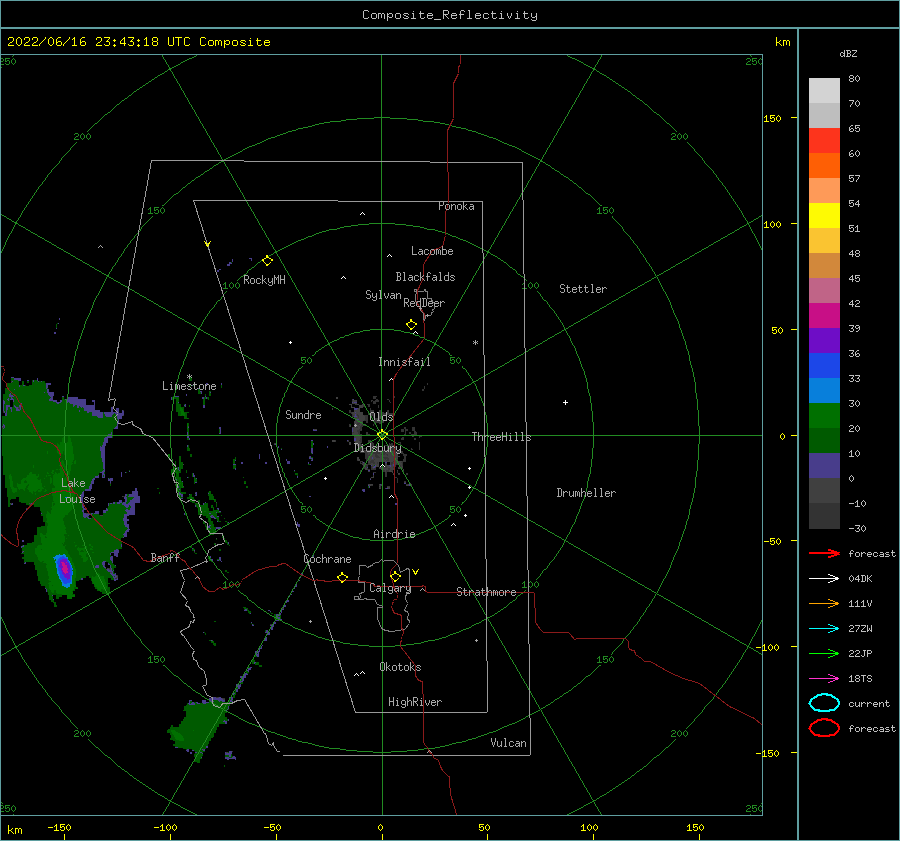Click the HighRiver label

[x=415, y=702]
